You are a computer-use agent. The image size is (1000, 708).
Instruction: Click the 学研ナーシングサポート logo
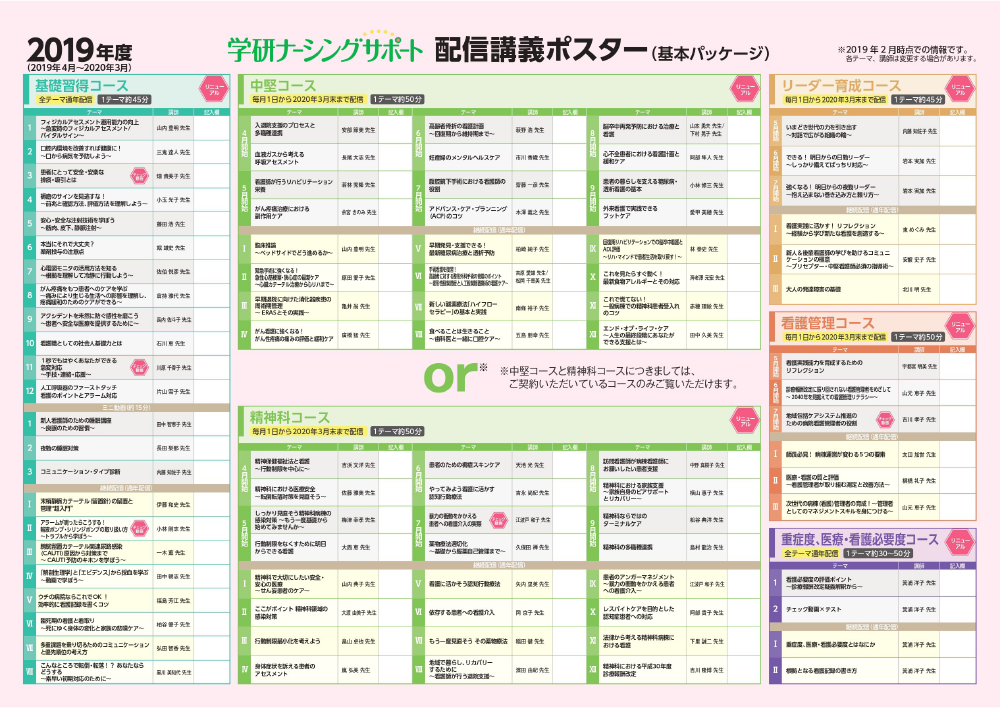pos(325,48)
